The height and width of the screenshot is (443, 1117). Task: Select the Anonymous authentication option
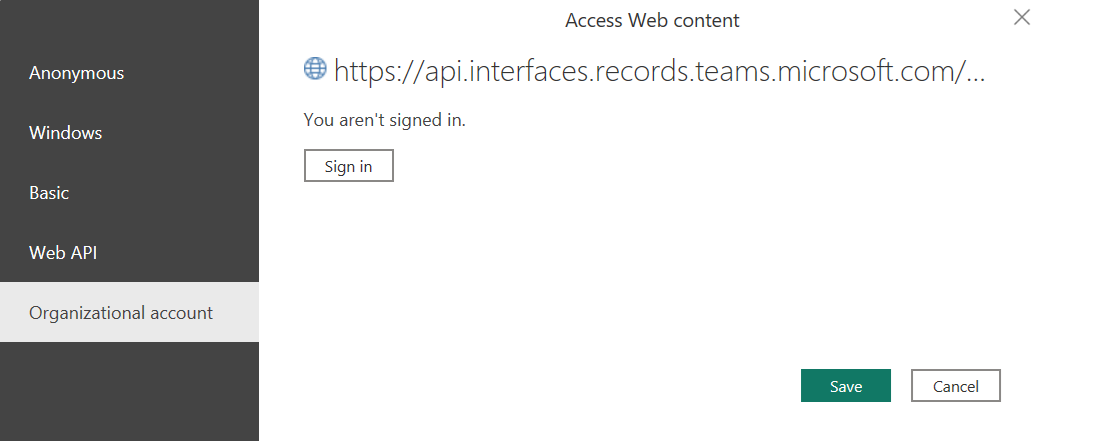pyautogui.click(x=77, y=73)
